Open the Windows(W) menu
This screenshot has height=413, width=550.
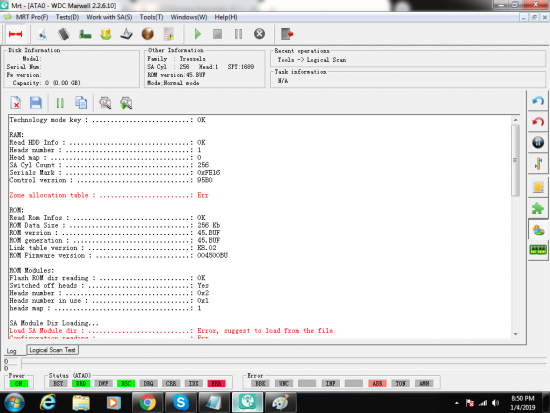[189, 17]
